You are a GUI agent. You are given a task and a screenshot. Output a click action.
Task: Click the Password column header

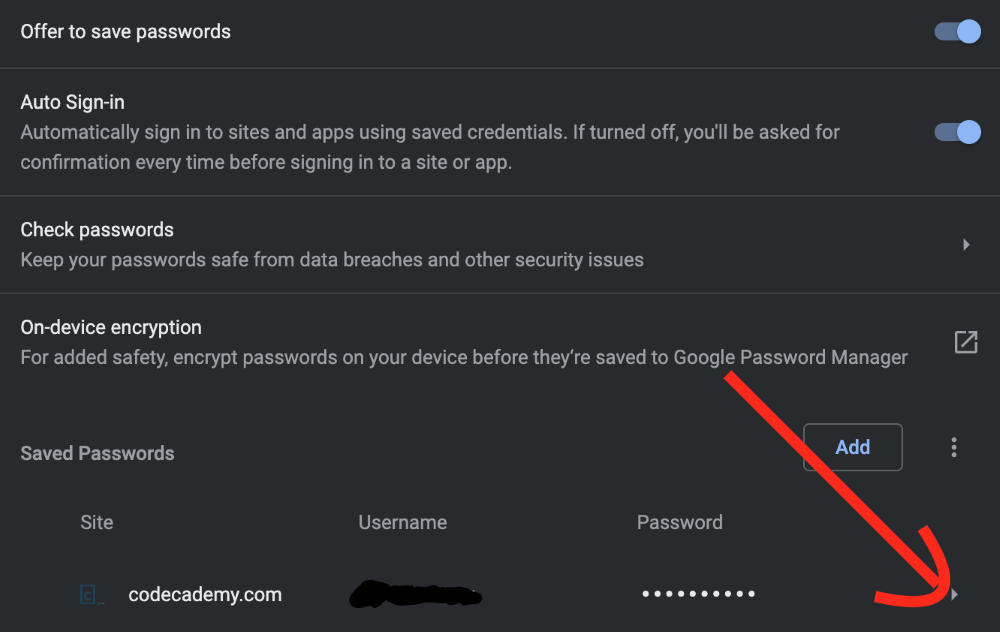(679, 523)
